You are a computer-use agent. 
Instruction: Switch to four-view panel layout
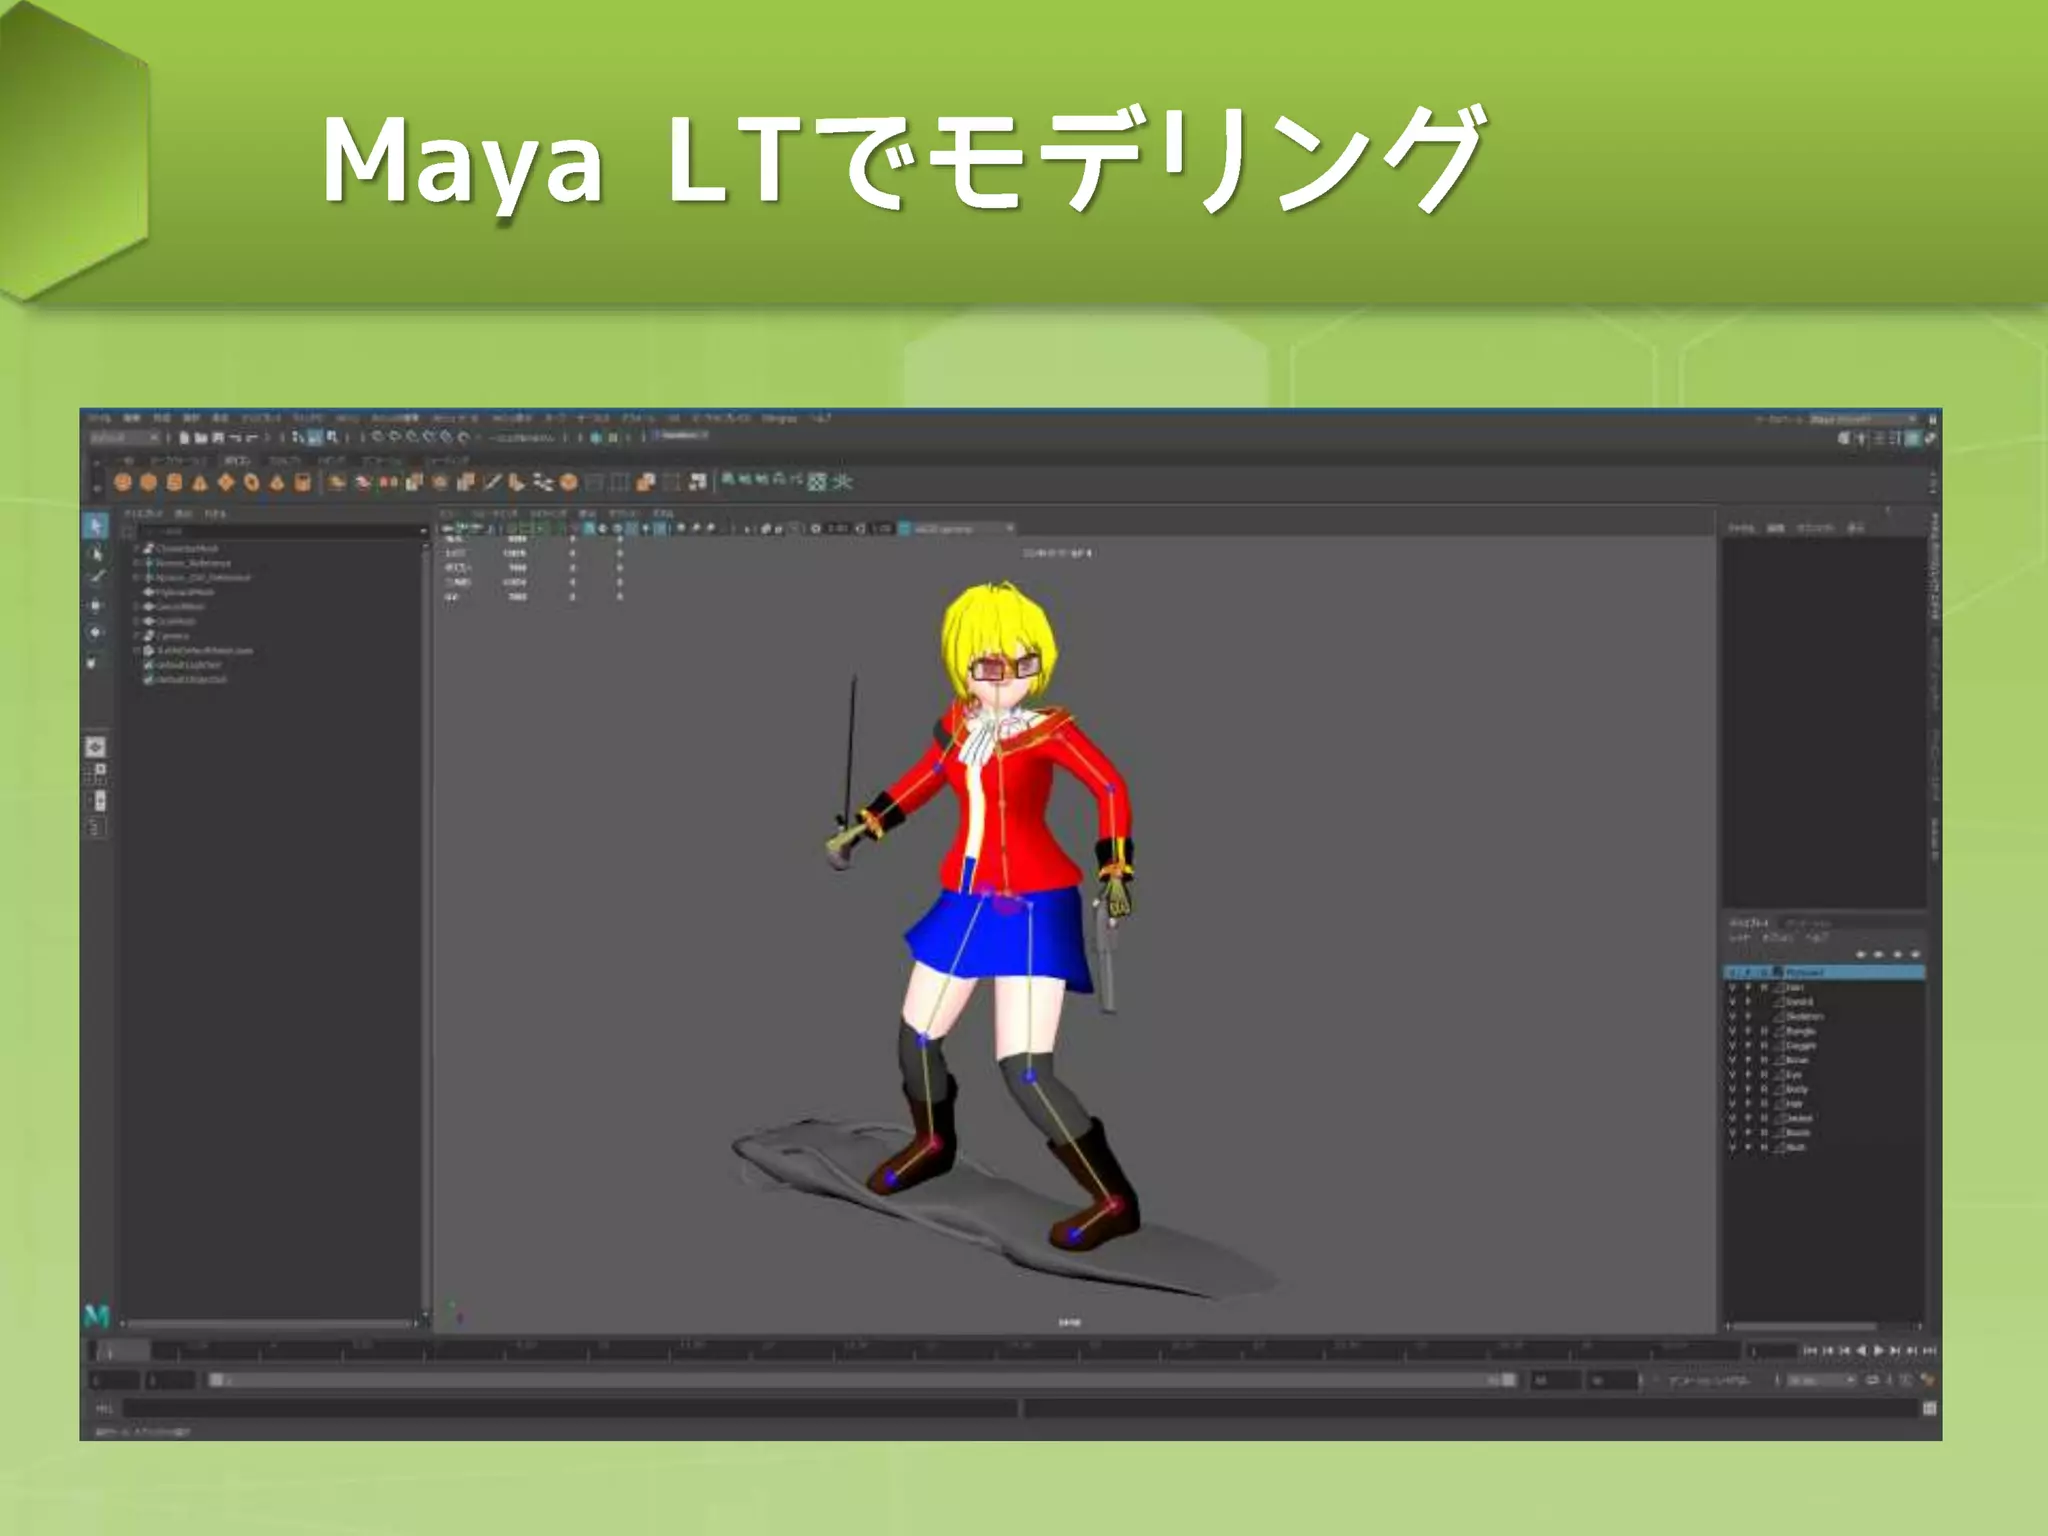(95, 774)
